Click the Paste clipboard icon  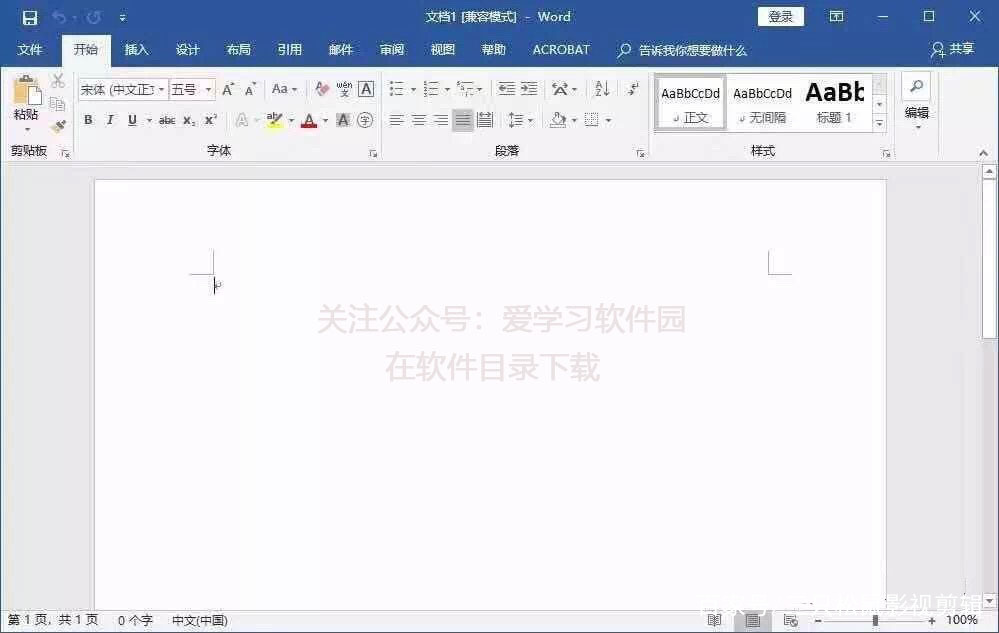coord(26,90)
